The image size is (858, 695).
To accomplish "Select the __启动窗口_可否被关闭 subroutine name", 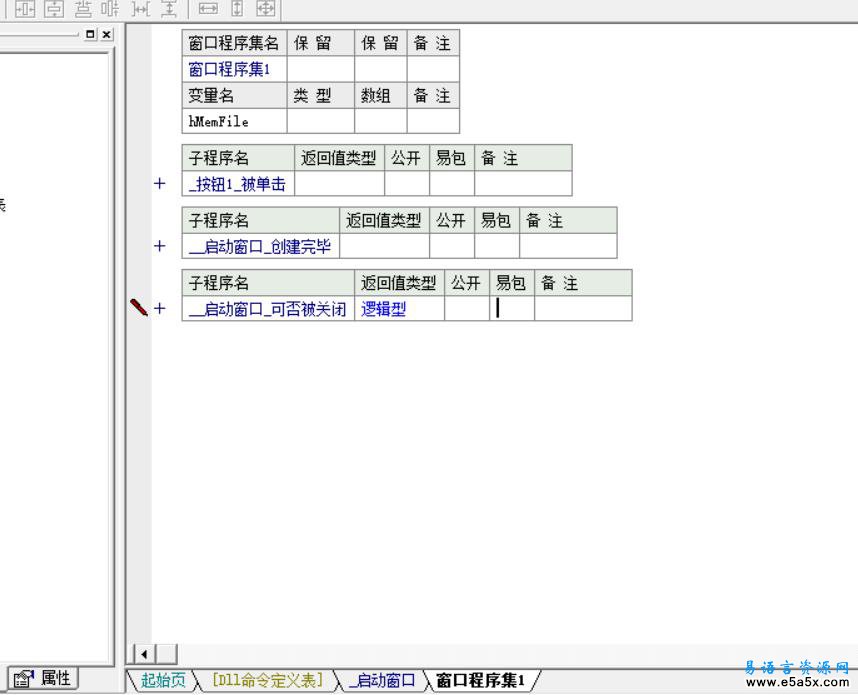I will tap(268, 309).
